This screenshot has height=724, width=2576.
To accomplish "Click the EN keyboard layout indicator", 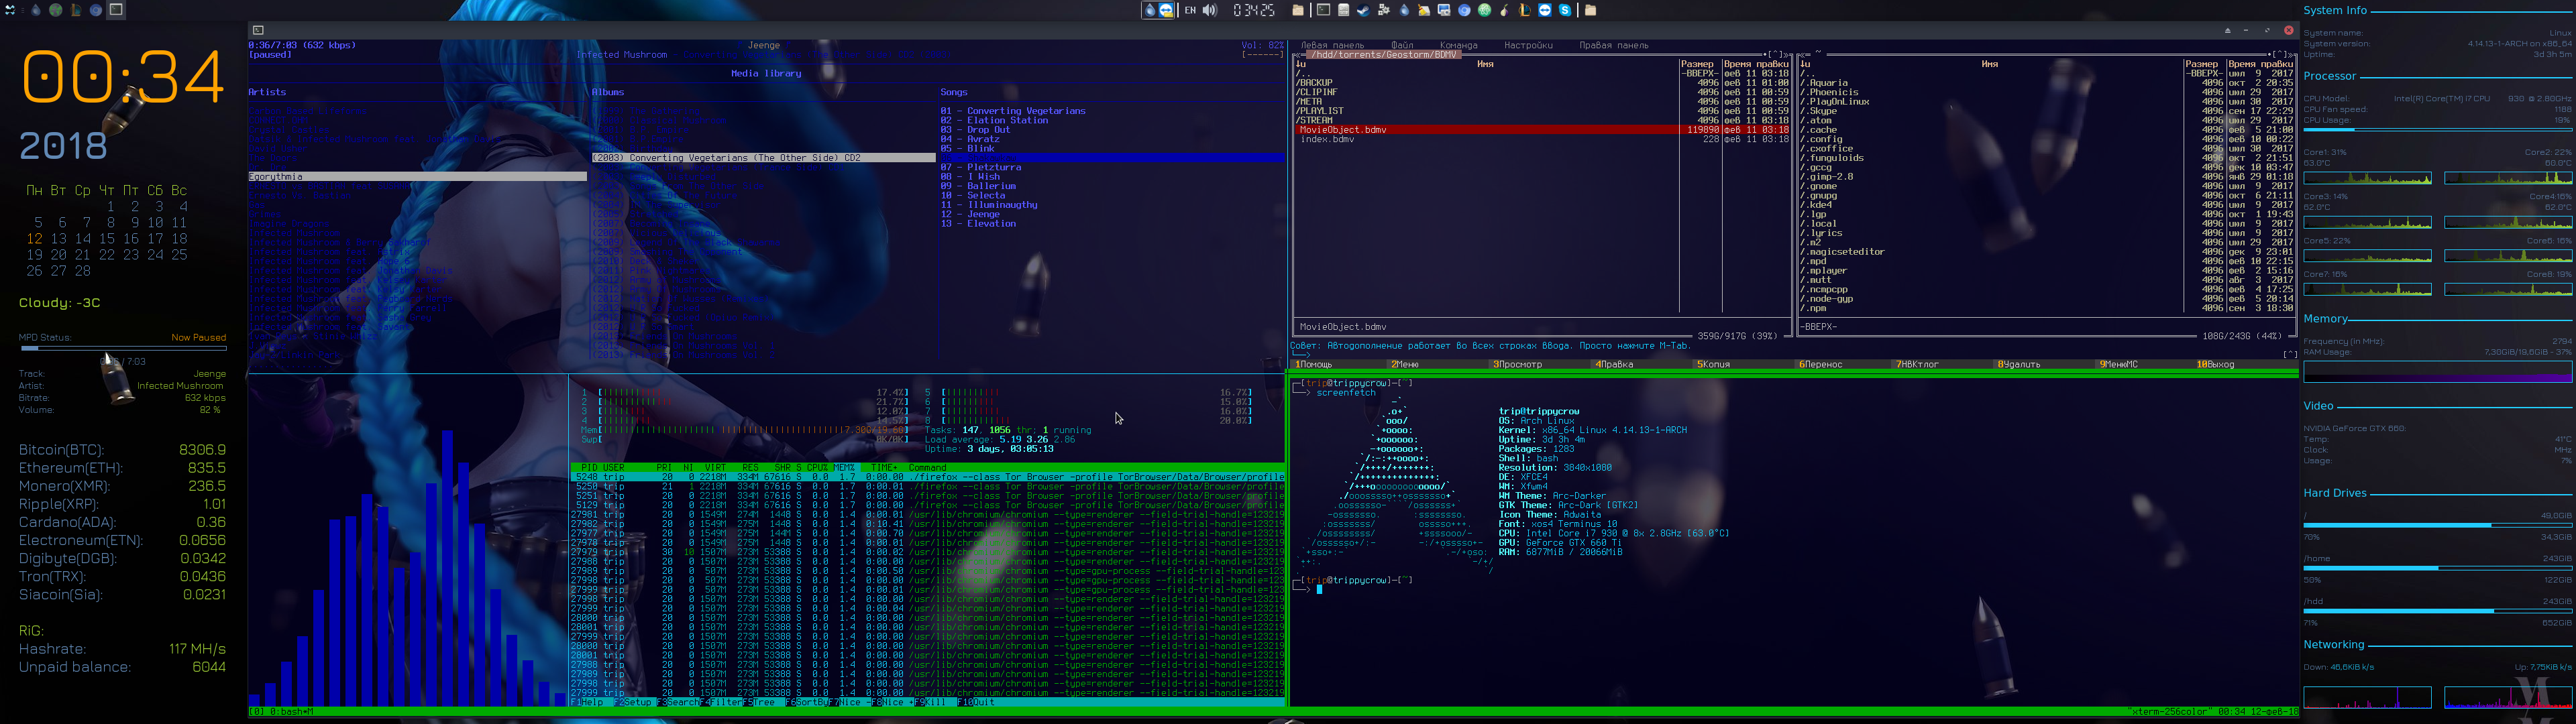I will click(x=1190, y=10).
